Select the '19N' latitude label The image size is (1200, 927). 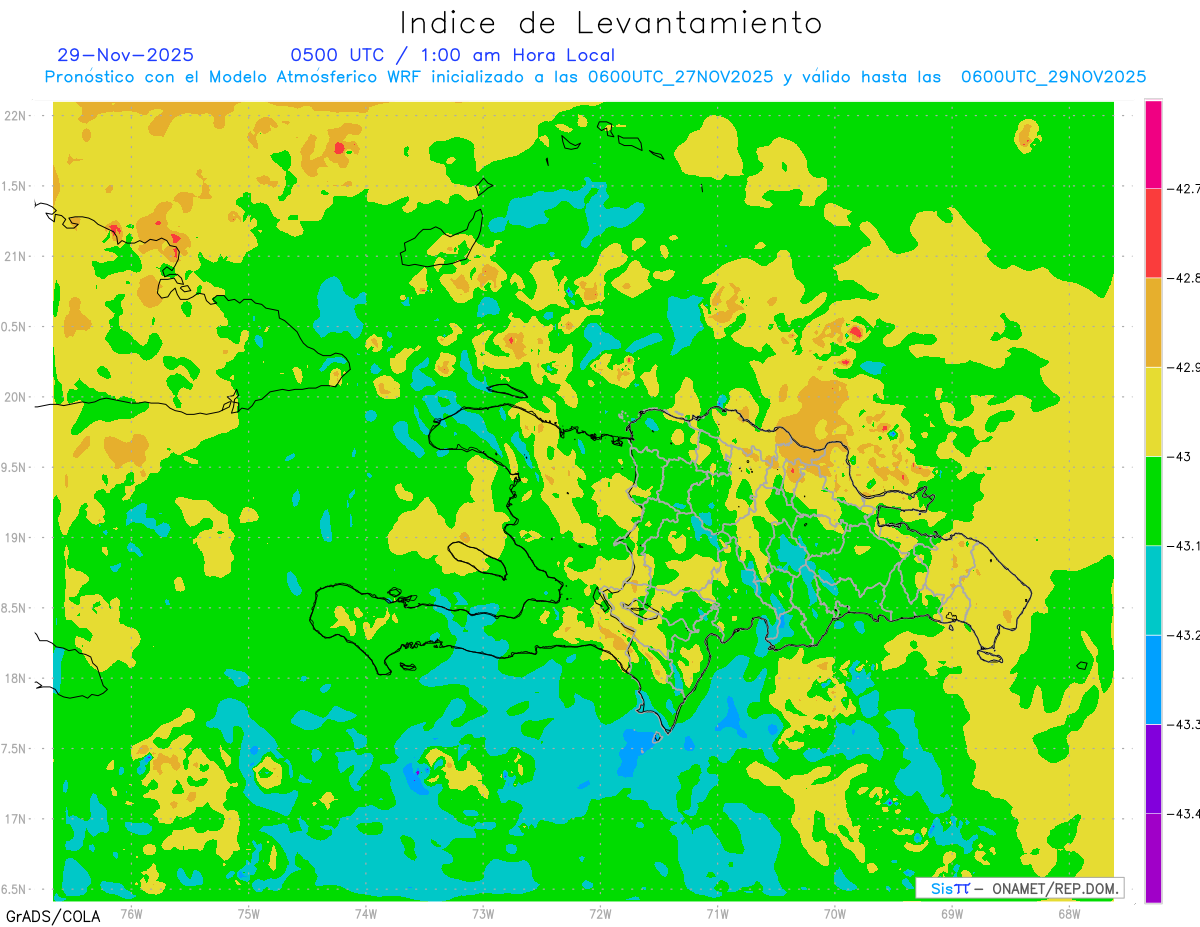16,537
